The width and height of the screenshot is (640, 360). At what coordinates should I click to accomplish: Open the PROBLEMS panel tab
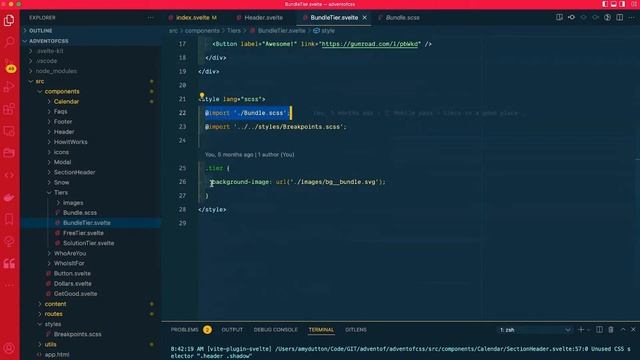(191, 330)
